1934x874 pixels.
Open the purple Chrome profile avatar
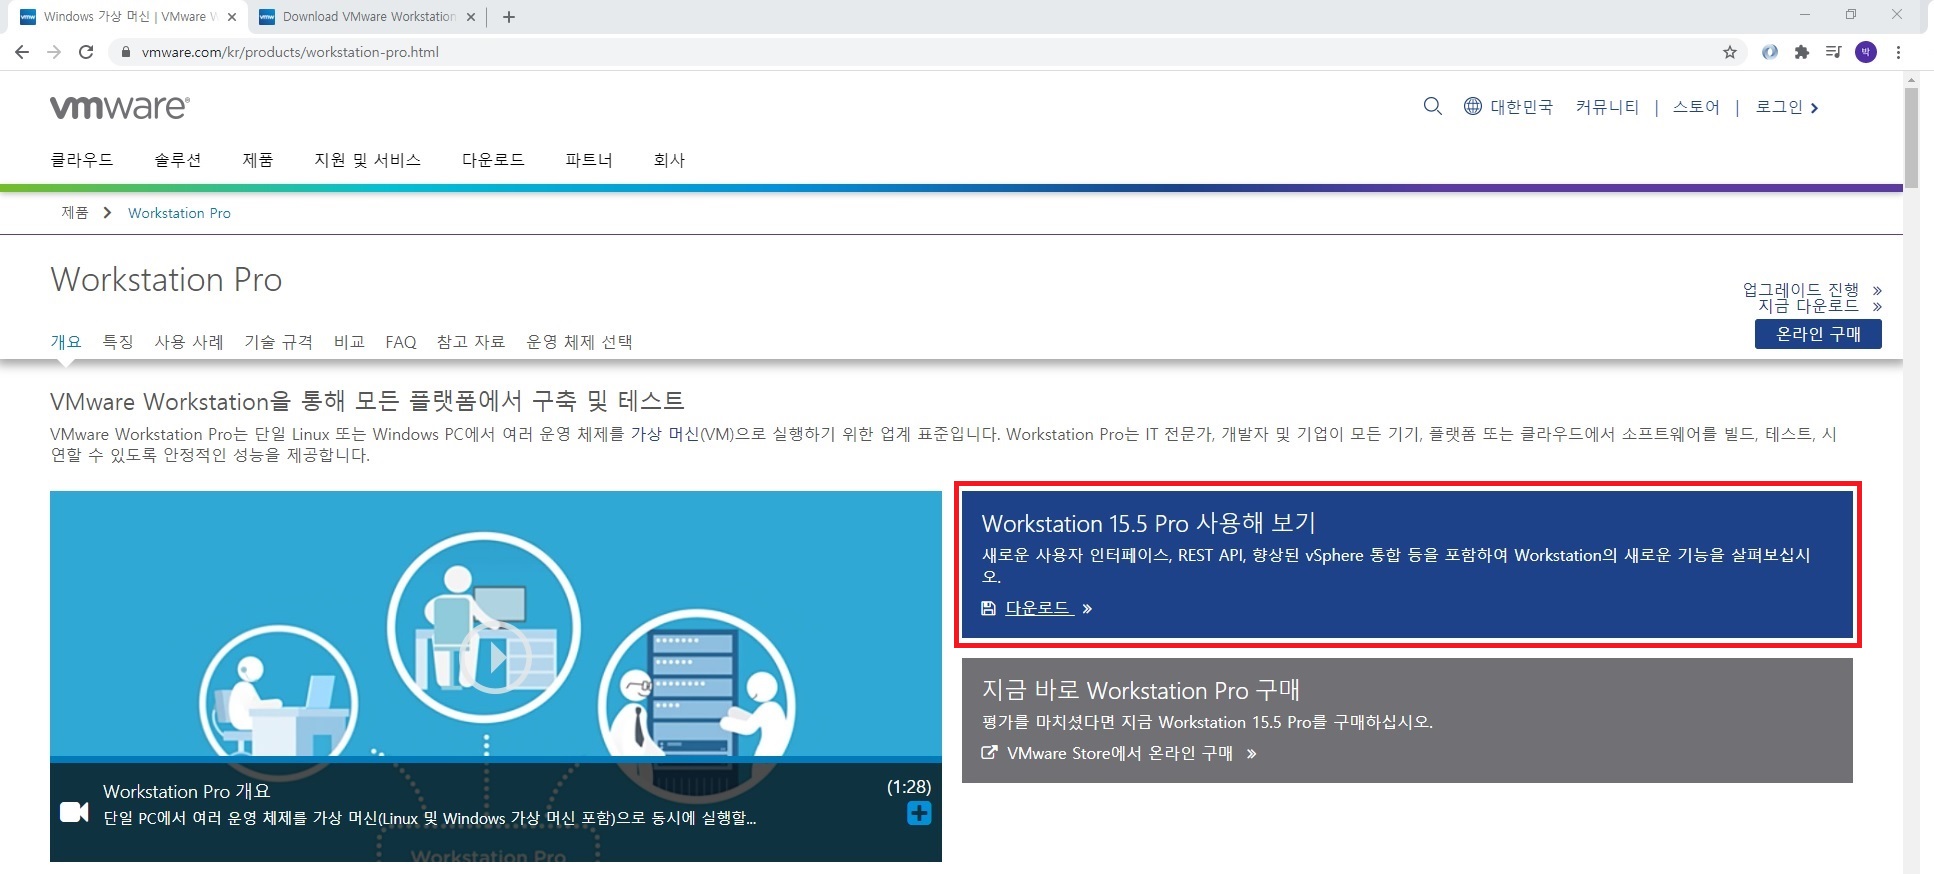click(1866, 52)
